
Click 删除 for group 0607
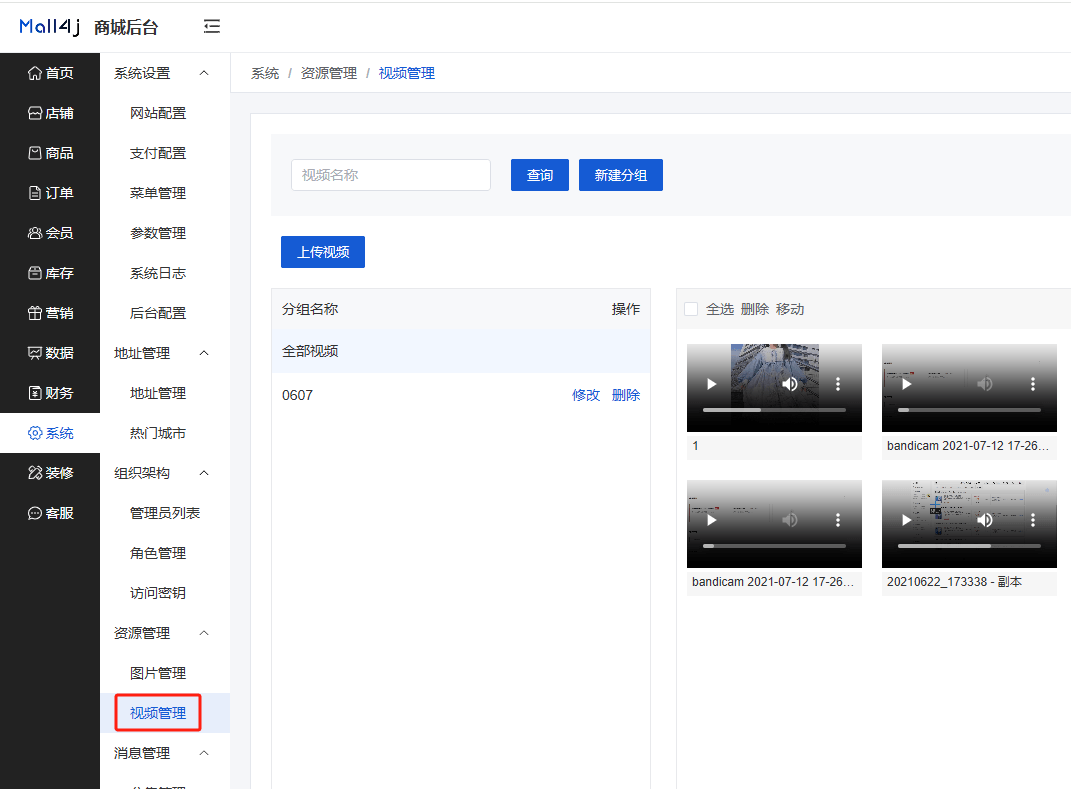click(x=626, y=395)
